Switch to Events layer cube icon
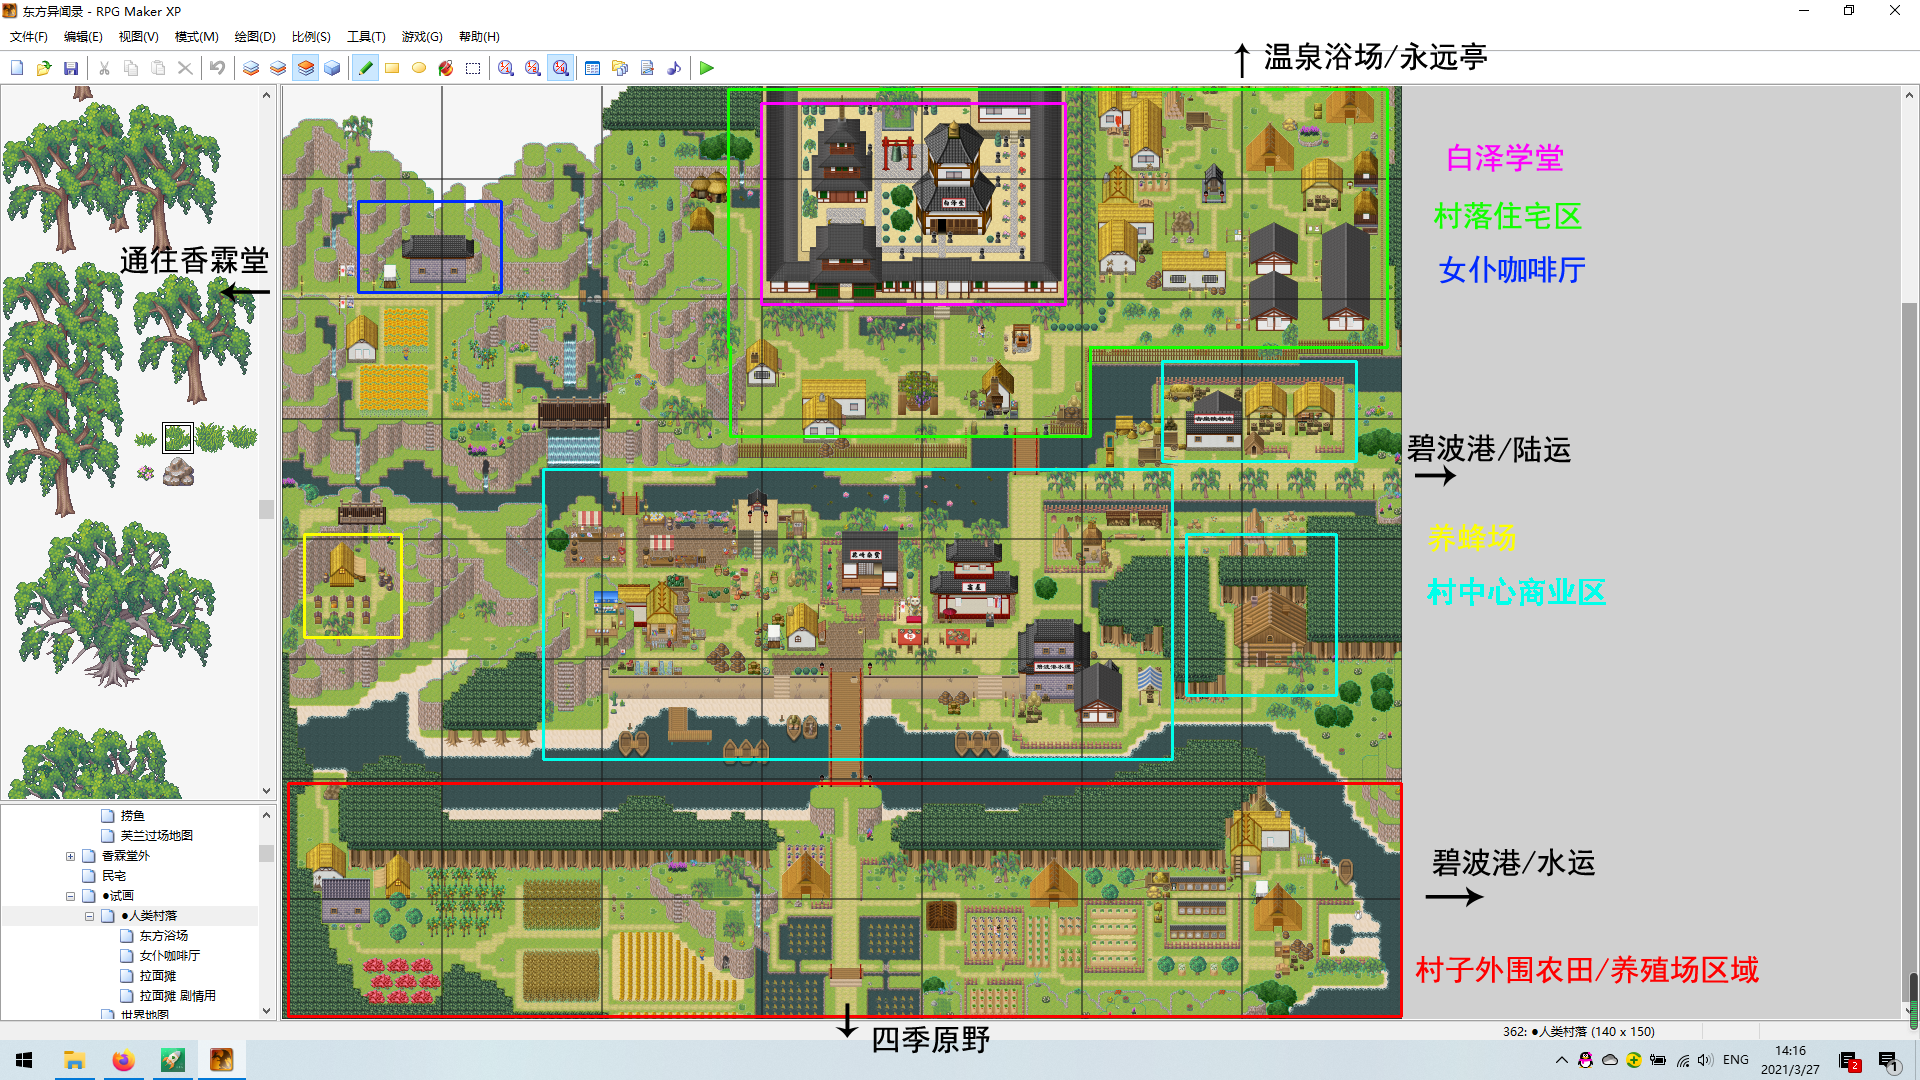 coord(332,68)
